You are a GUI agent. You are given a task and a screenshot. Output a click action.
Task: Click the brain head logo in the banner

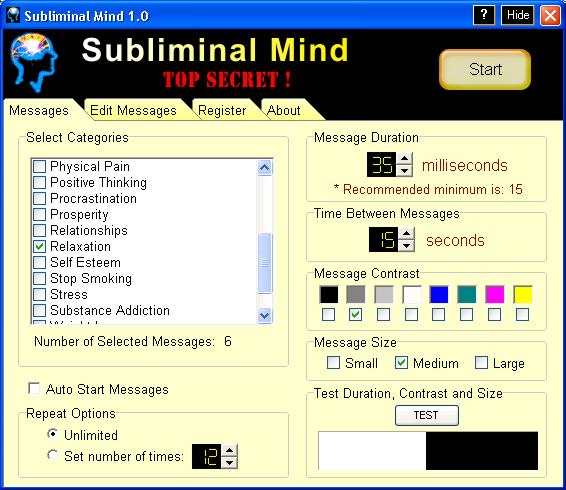point(34,62)
